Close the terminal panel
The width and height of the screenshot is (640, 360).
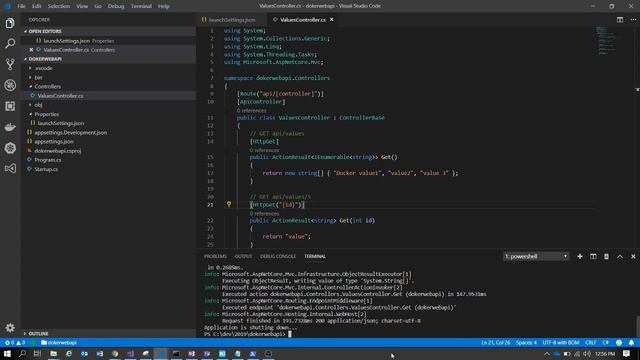point(633,256)
